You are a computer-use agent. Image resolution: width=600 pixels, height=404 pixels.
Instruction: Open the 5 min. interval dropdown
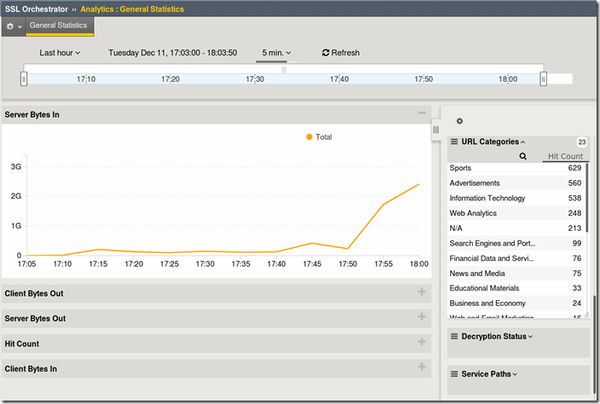click(x=275, y=52)
